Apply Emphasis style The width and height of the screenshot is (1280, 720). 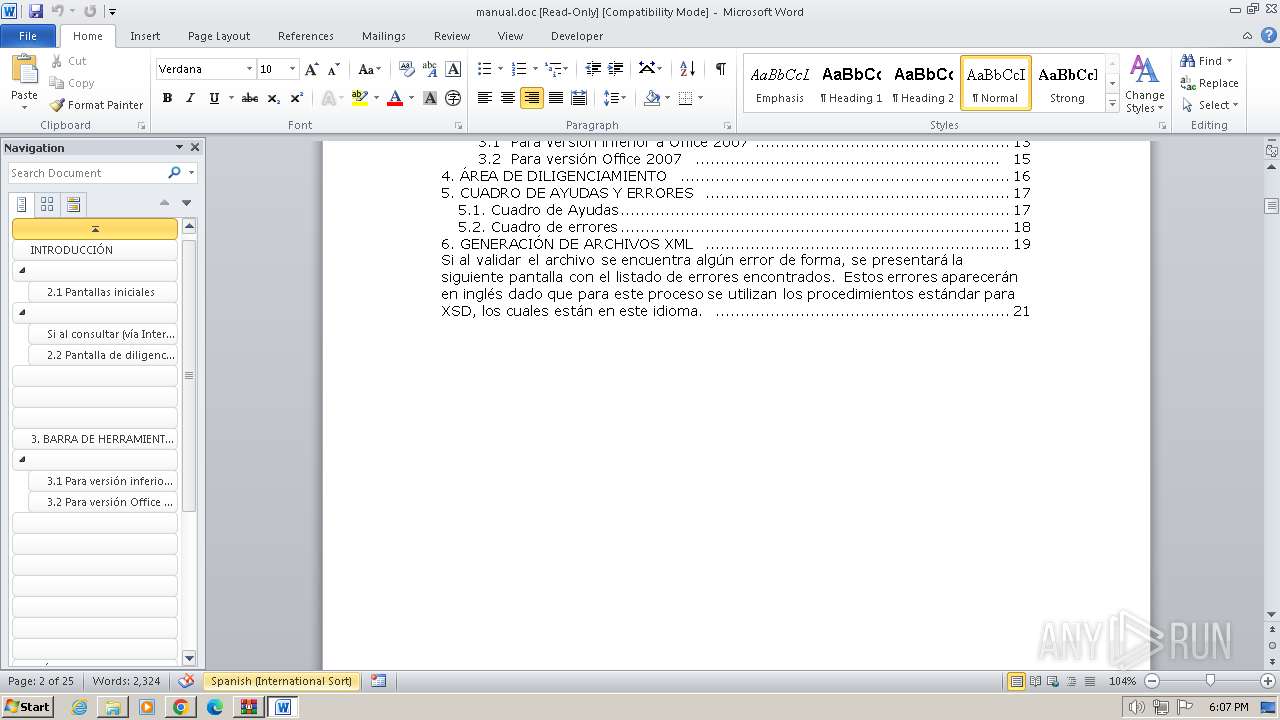[x=779, y=83]
